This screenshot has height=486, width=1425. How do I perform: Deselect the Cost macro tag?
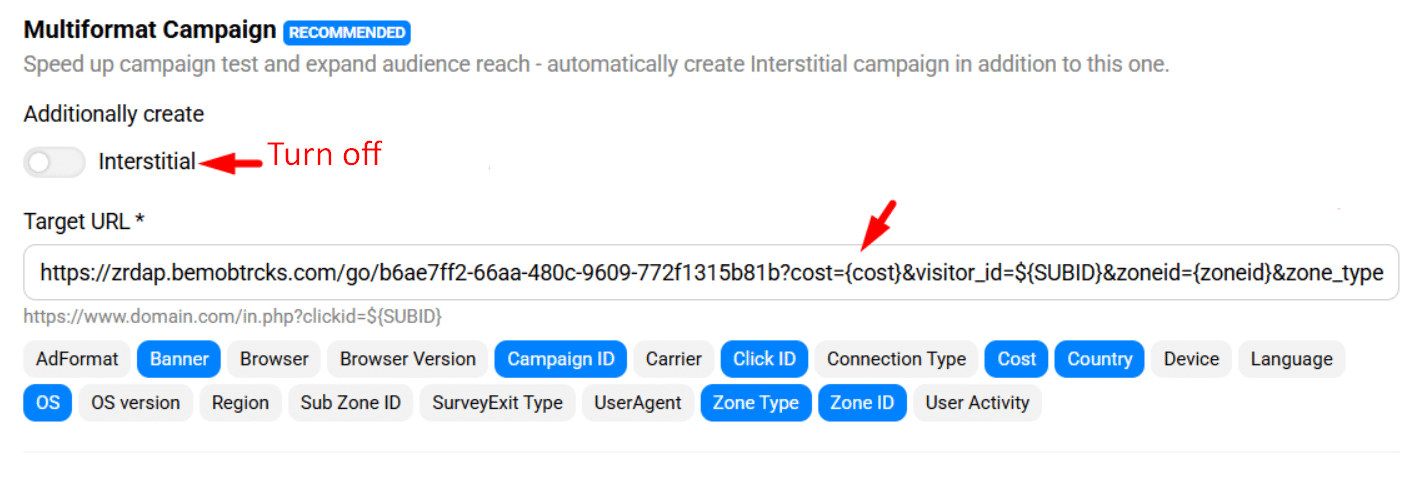(x=1016, y=359)
